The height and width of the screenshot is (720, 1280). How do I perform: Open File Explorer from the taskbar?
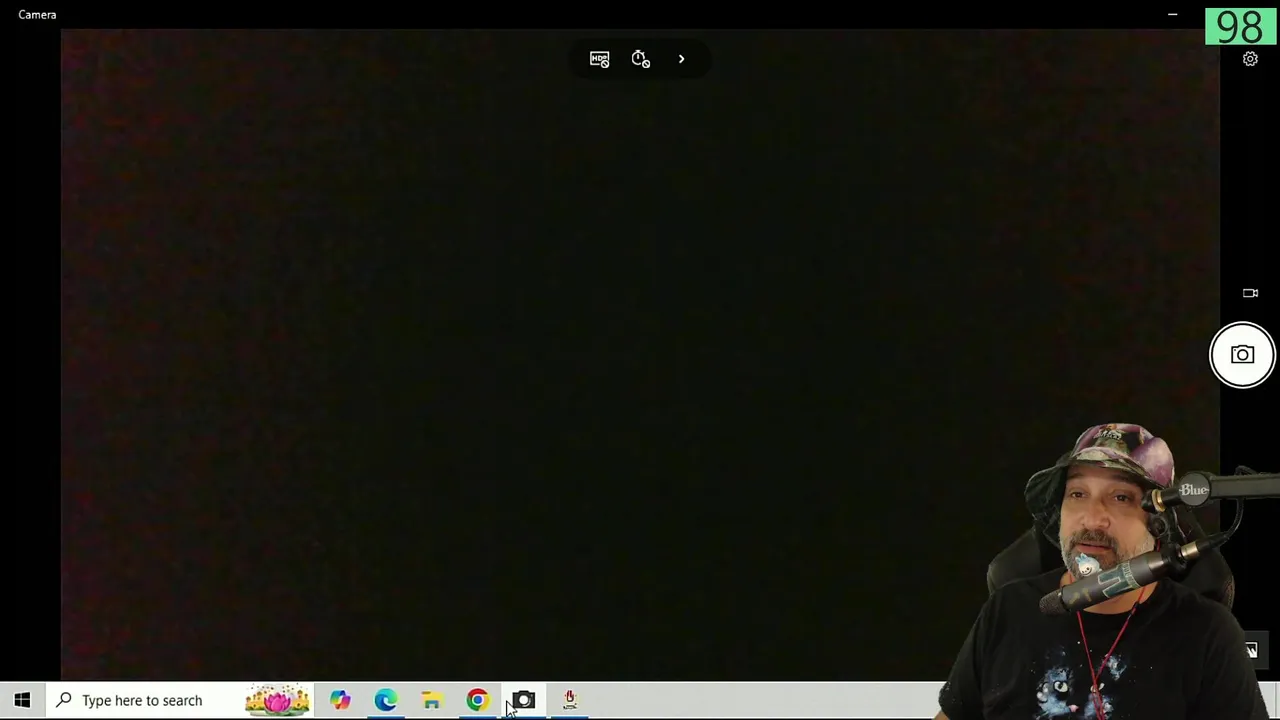431,700
